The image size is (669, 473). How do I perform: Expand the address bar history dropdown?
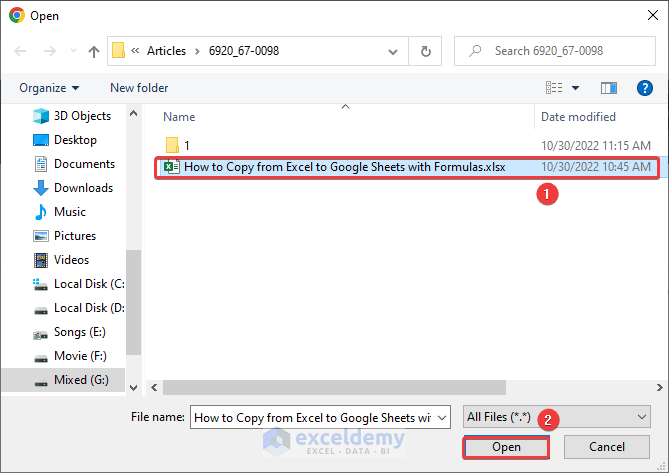393,52
